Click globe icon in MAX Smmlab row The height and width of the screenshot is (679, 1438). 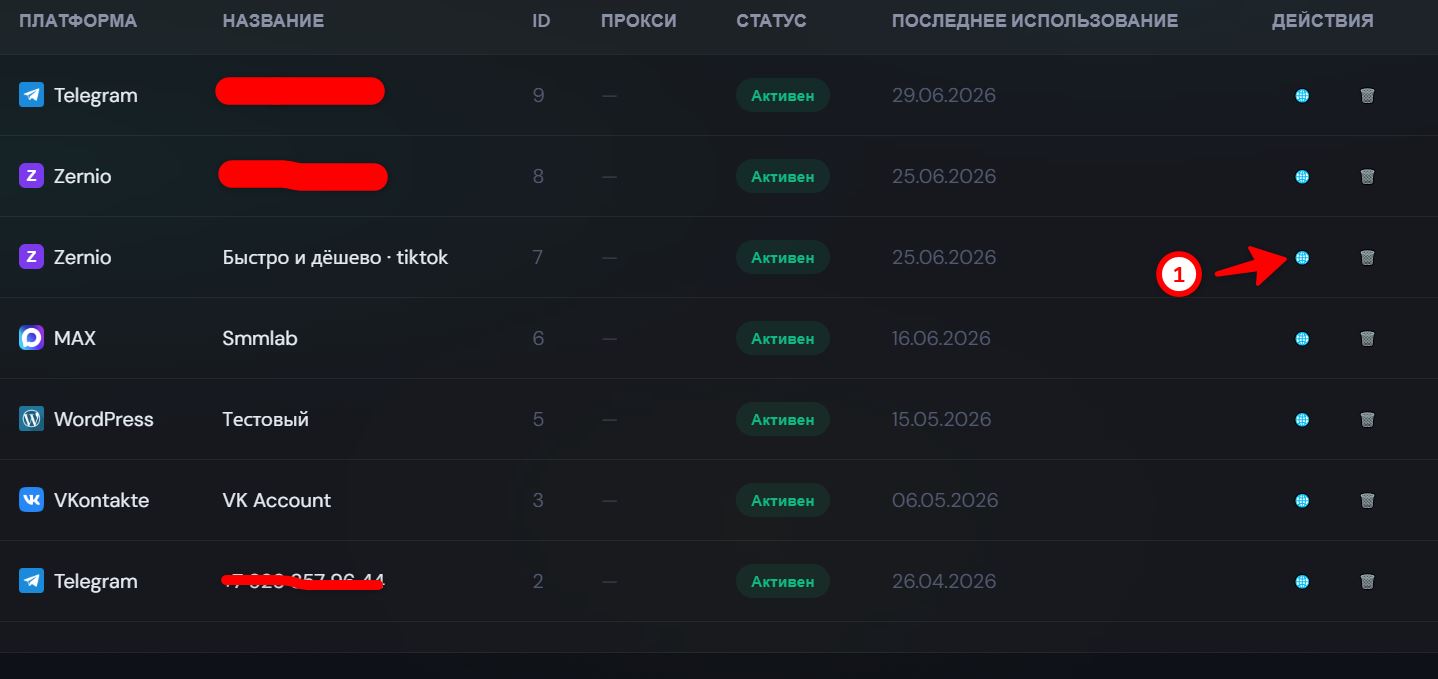click(1302, 338)
